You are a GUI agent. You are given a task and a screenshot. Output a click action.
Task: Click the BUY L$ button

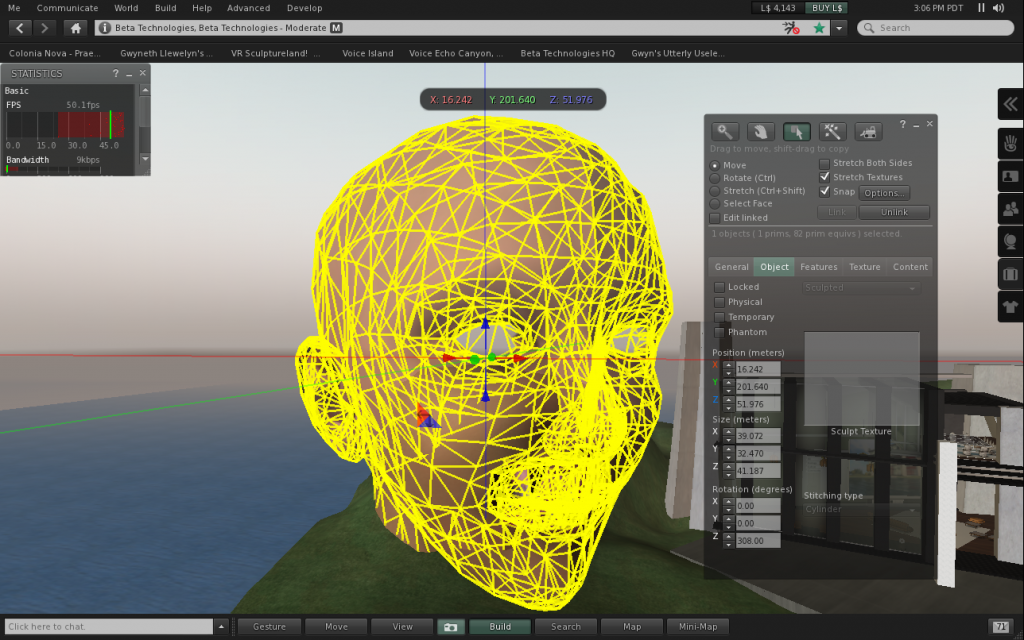(x=827, y=8)
